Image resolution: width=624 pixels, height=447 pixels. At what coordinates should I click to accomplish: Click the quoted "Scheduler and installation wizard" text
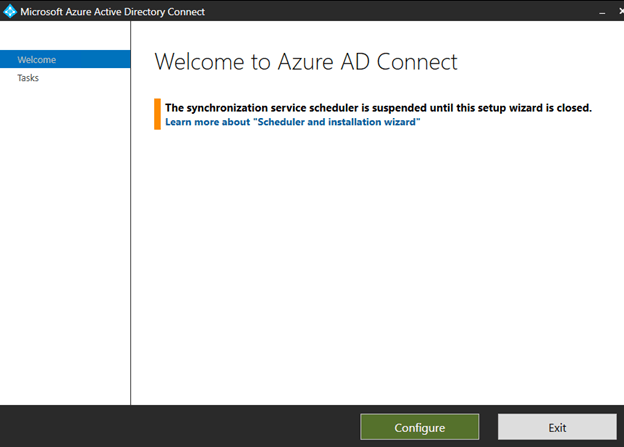coord(337,121)
